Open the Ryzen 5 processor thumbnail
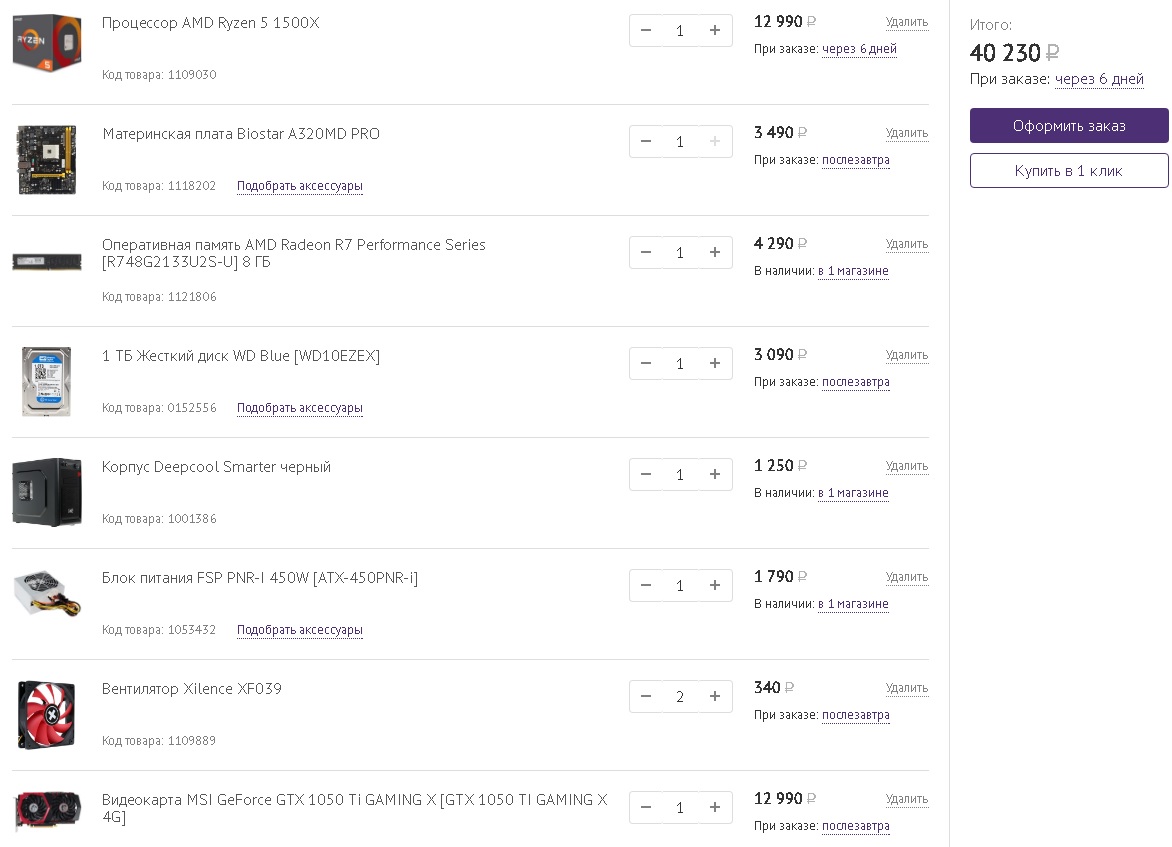This screenshot has height=847, width=1172. coord(46,43)
